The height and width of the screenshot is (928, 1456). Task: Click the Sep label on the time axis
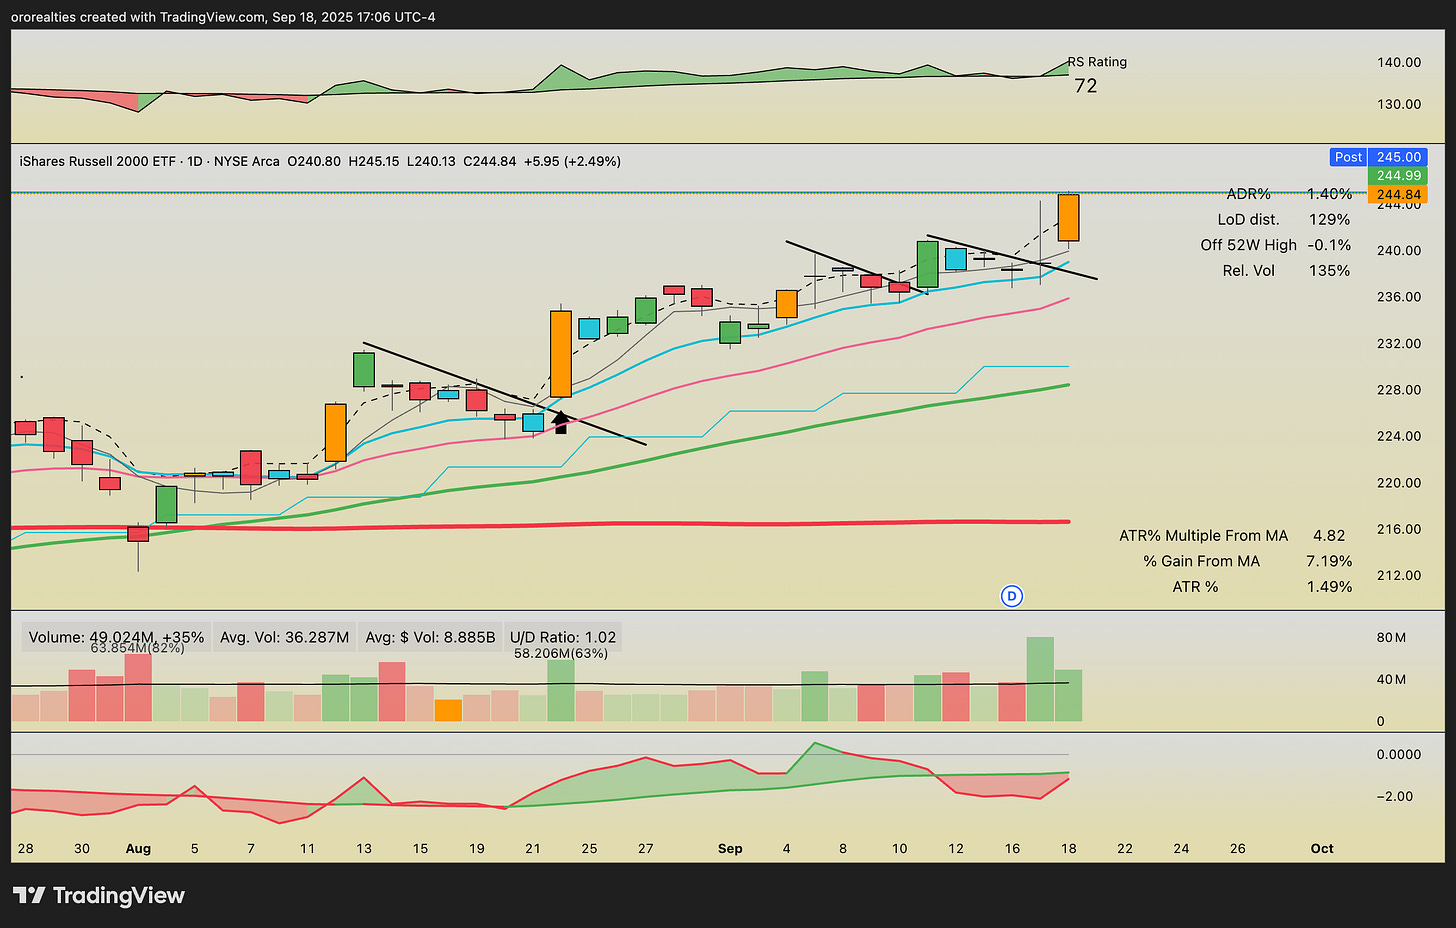pos(730,848)
